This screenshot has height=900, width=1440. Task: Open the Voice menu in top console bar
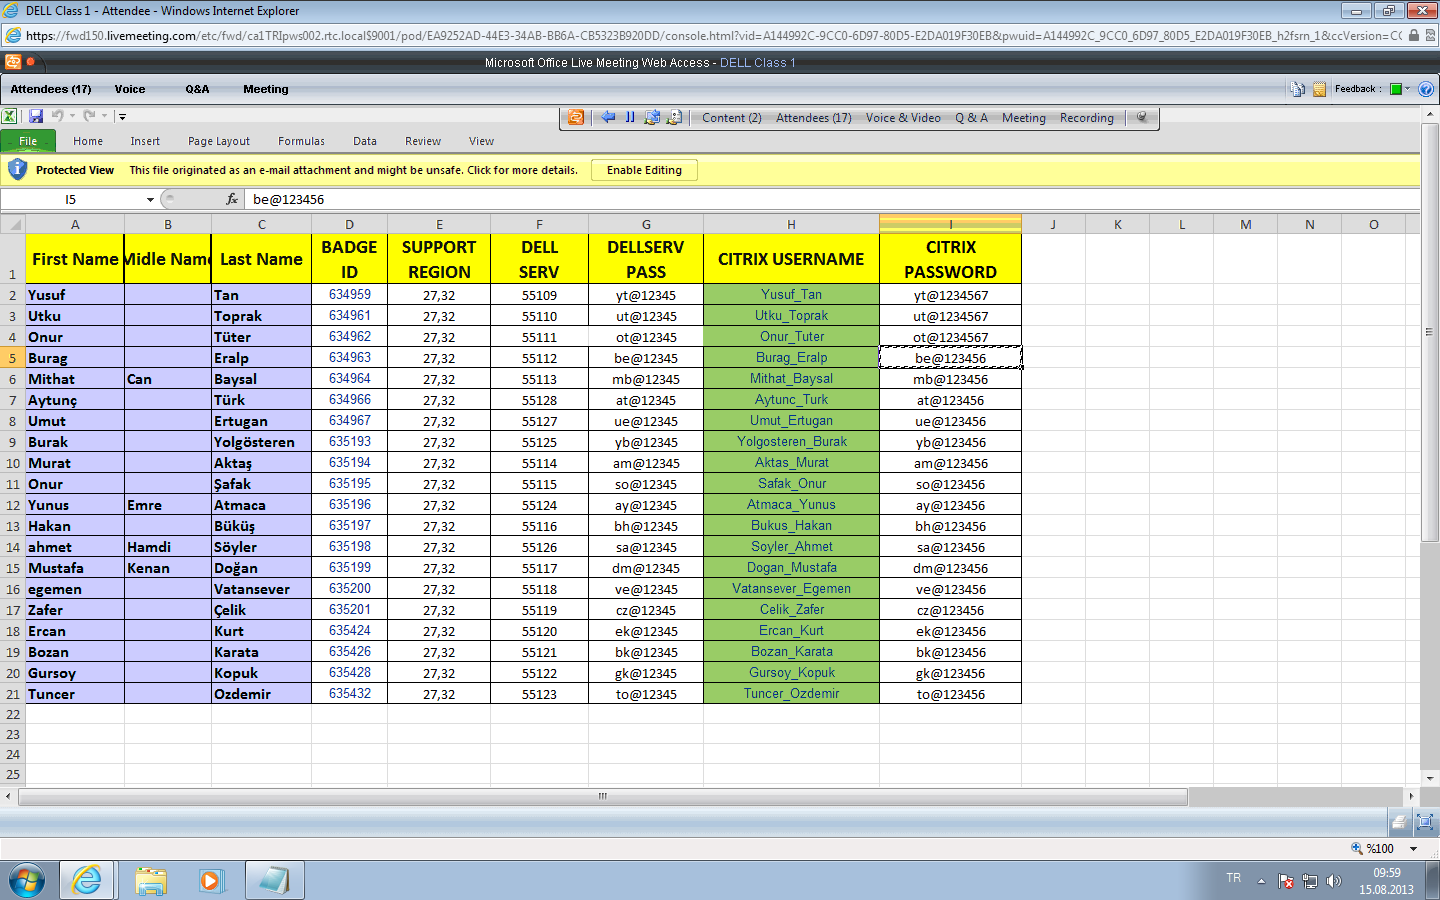[x=130, y=89]
